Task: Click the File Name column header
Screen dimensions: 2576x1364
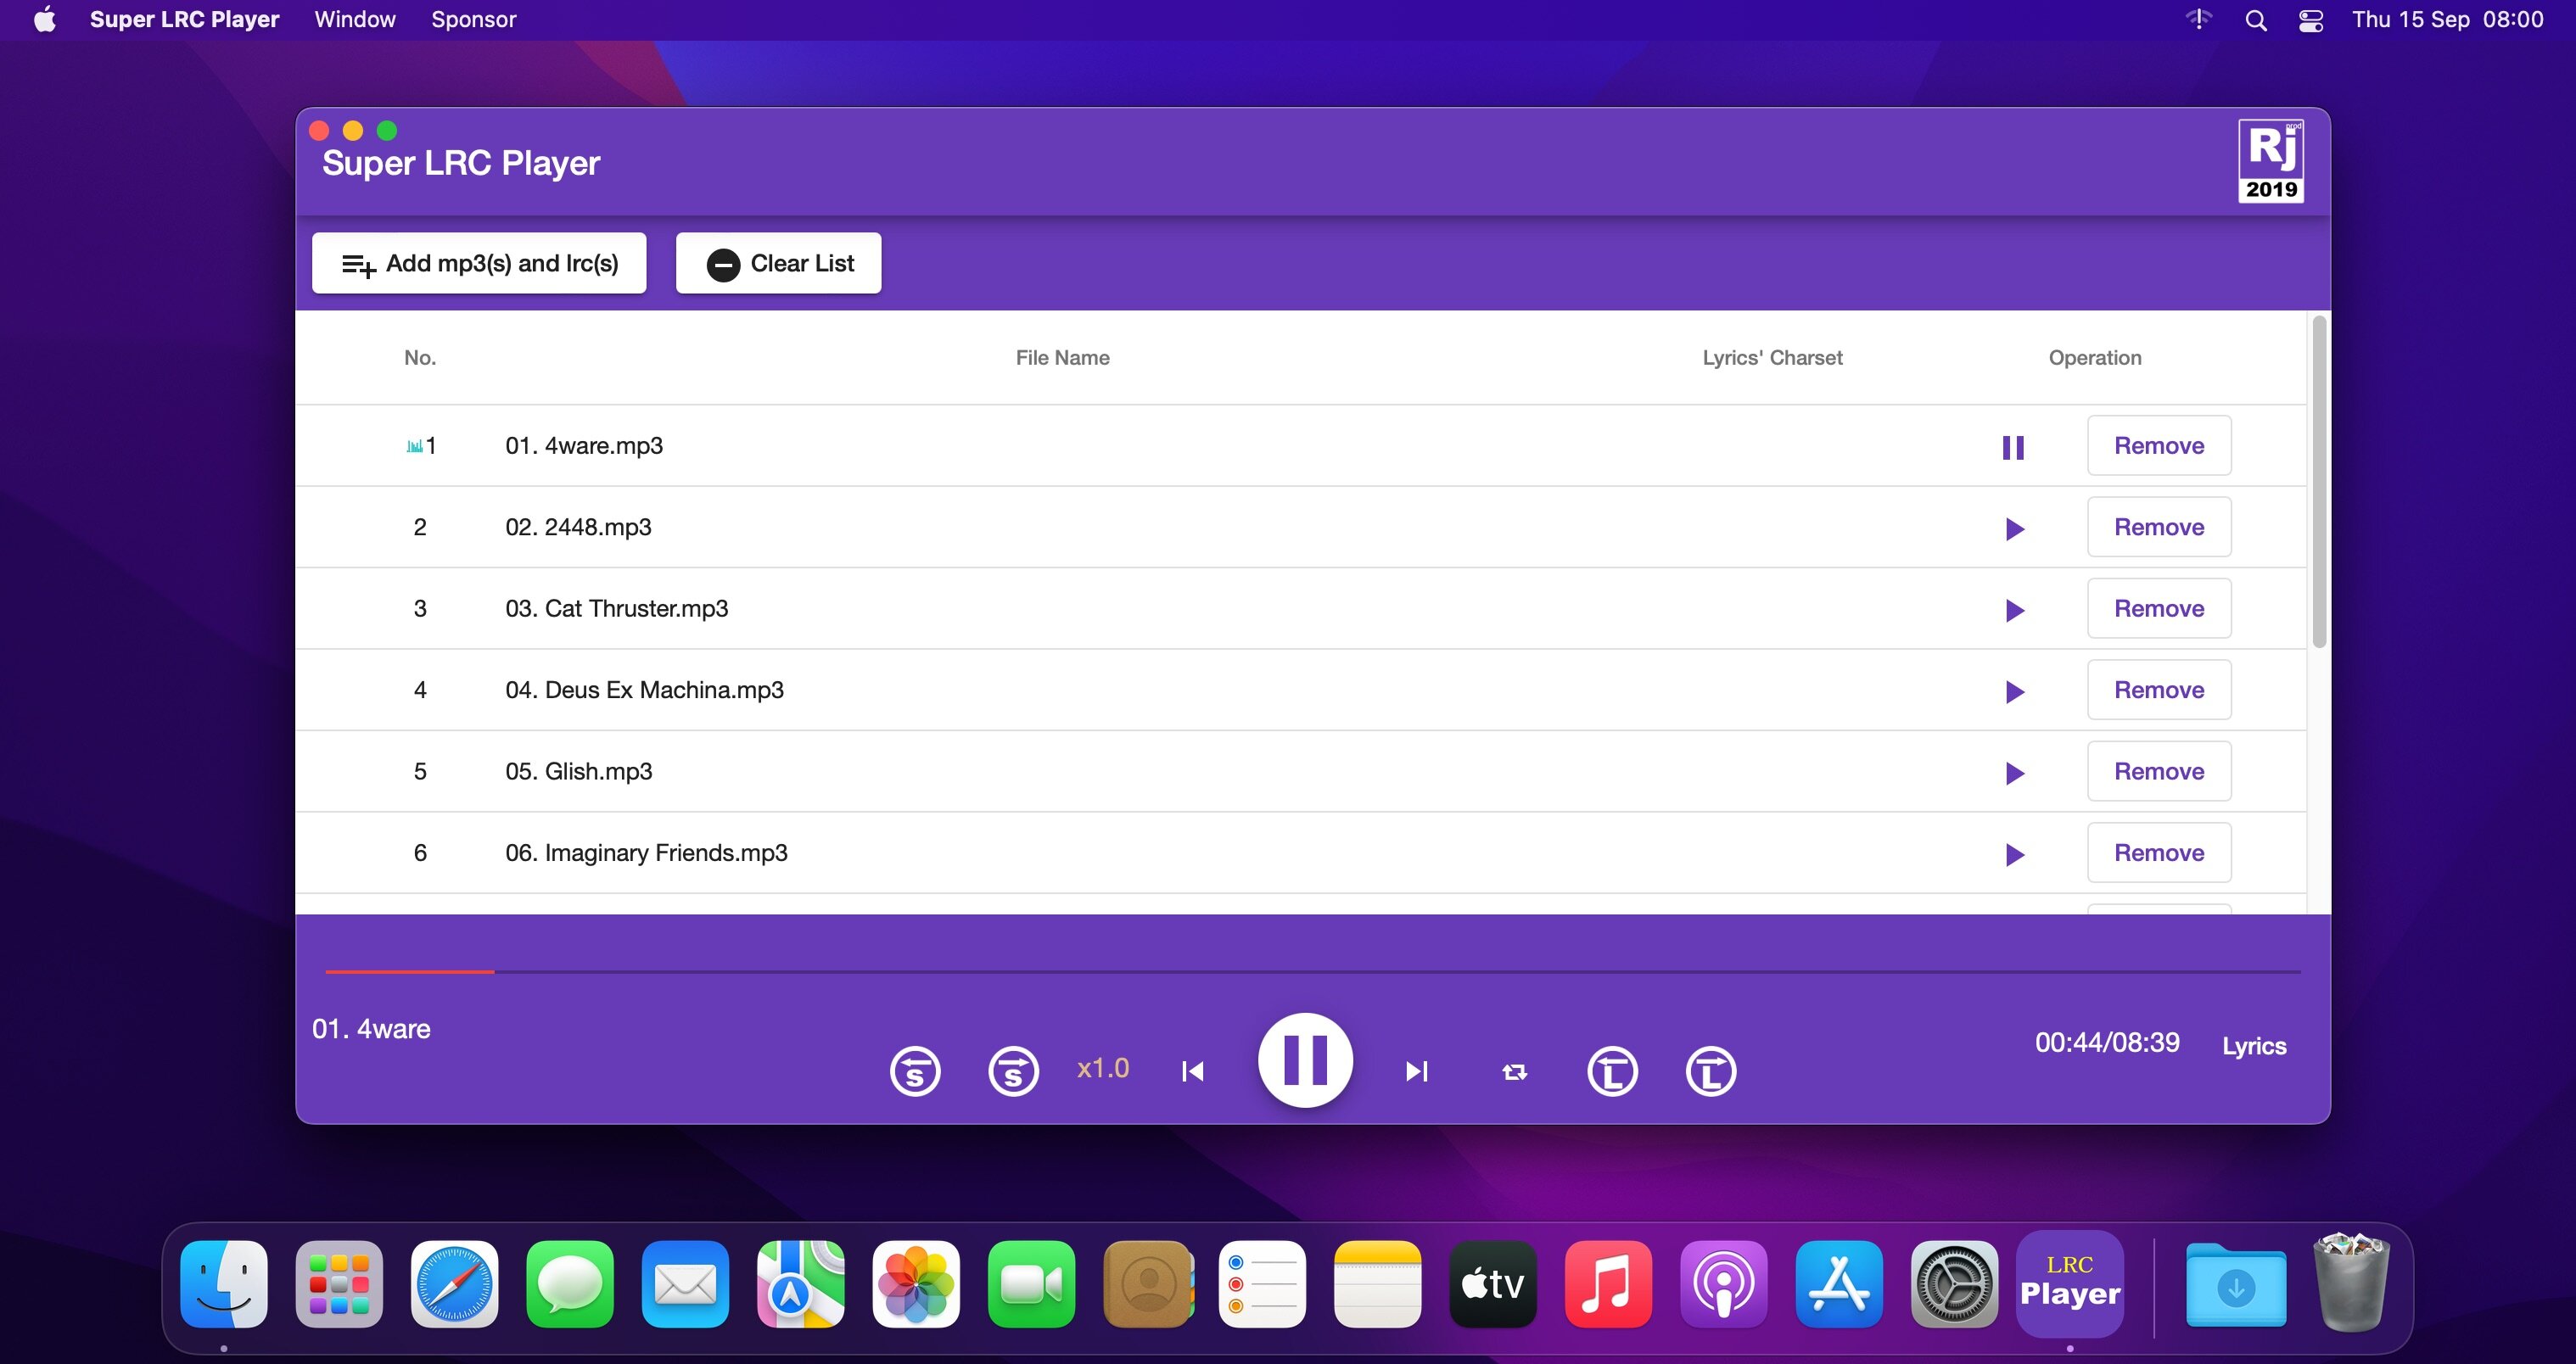Action: tap(1062, 357)
